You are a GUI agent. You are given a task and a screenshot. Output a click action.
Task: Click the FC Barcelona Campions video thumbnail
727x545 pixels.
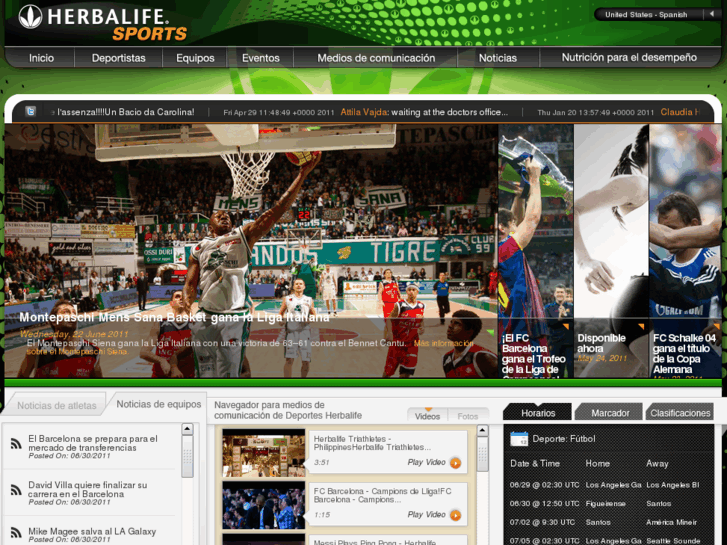(x=264, y=505)
